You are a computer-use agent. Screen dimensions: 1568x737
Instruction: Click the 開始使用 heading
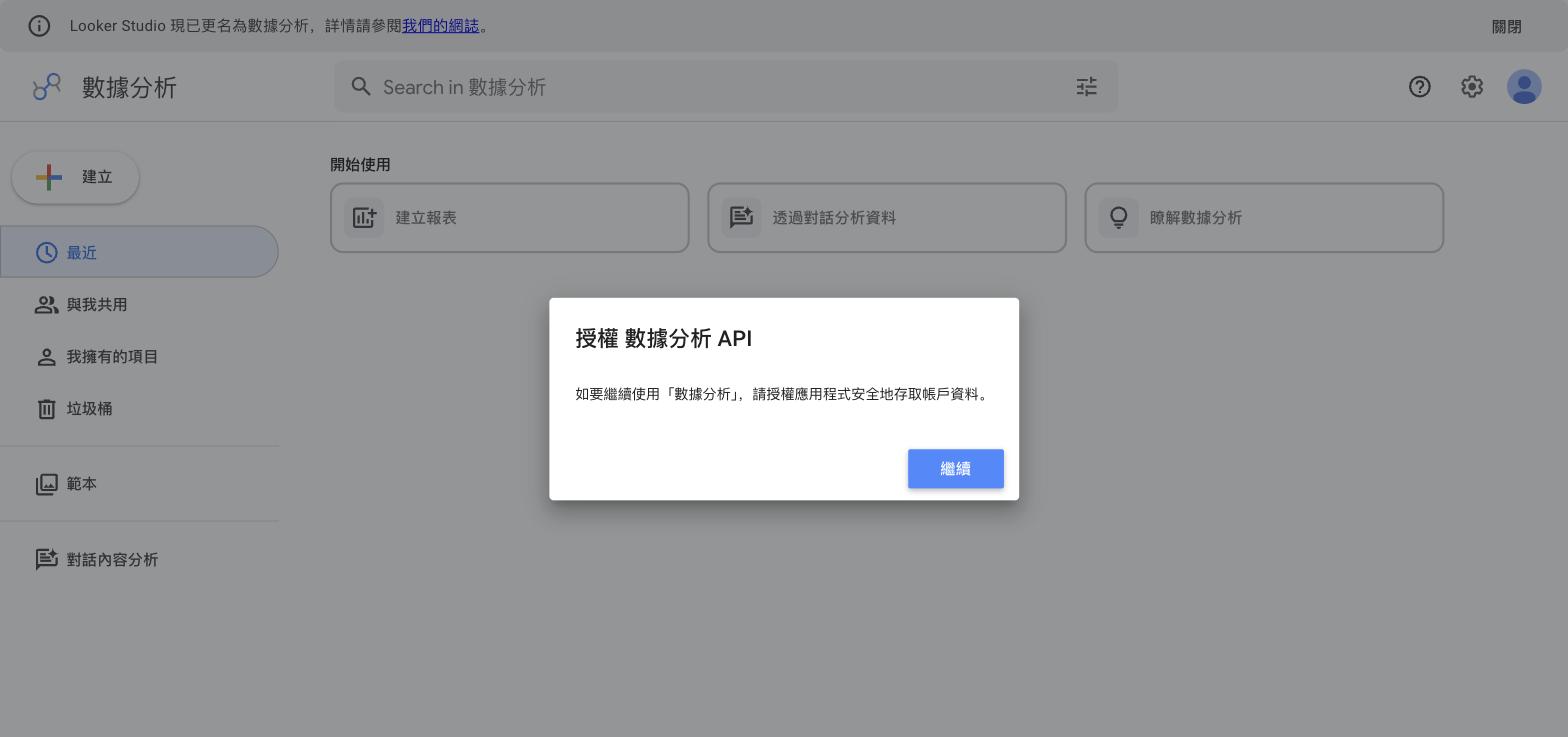[x=360, y=165]
